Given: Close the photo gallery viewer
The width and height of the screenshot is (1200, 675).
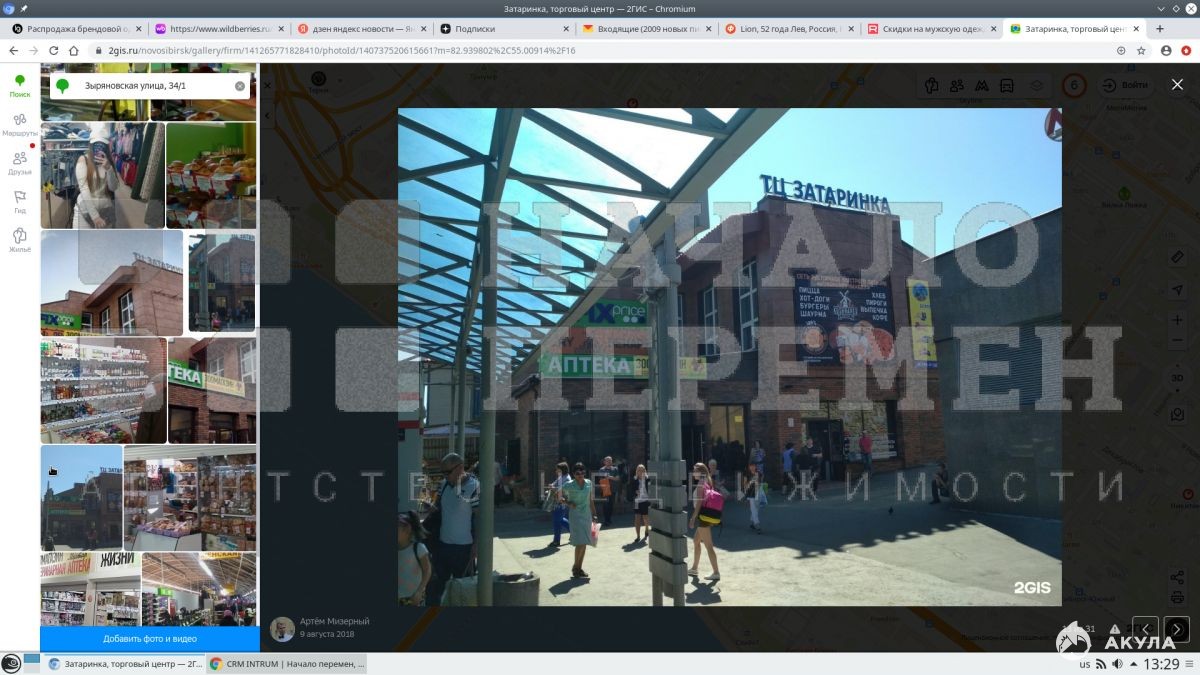Looking at the screenshot, I should tap(1177, 85).
